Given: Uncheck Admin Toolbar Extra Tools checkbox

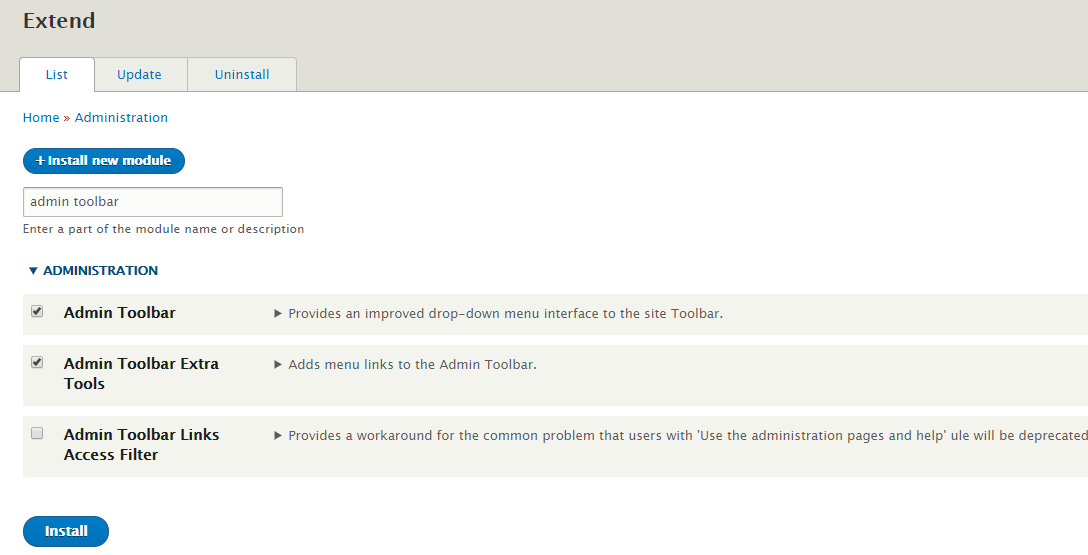Looking at the screenshot, I should [37, 362].
